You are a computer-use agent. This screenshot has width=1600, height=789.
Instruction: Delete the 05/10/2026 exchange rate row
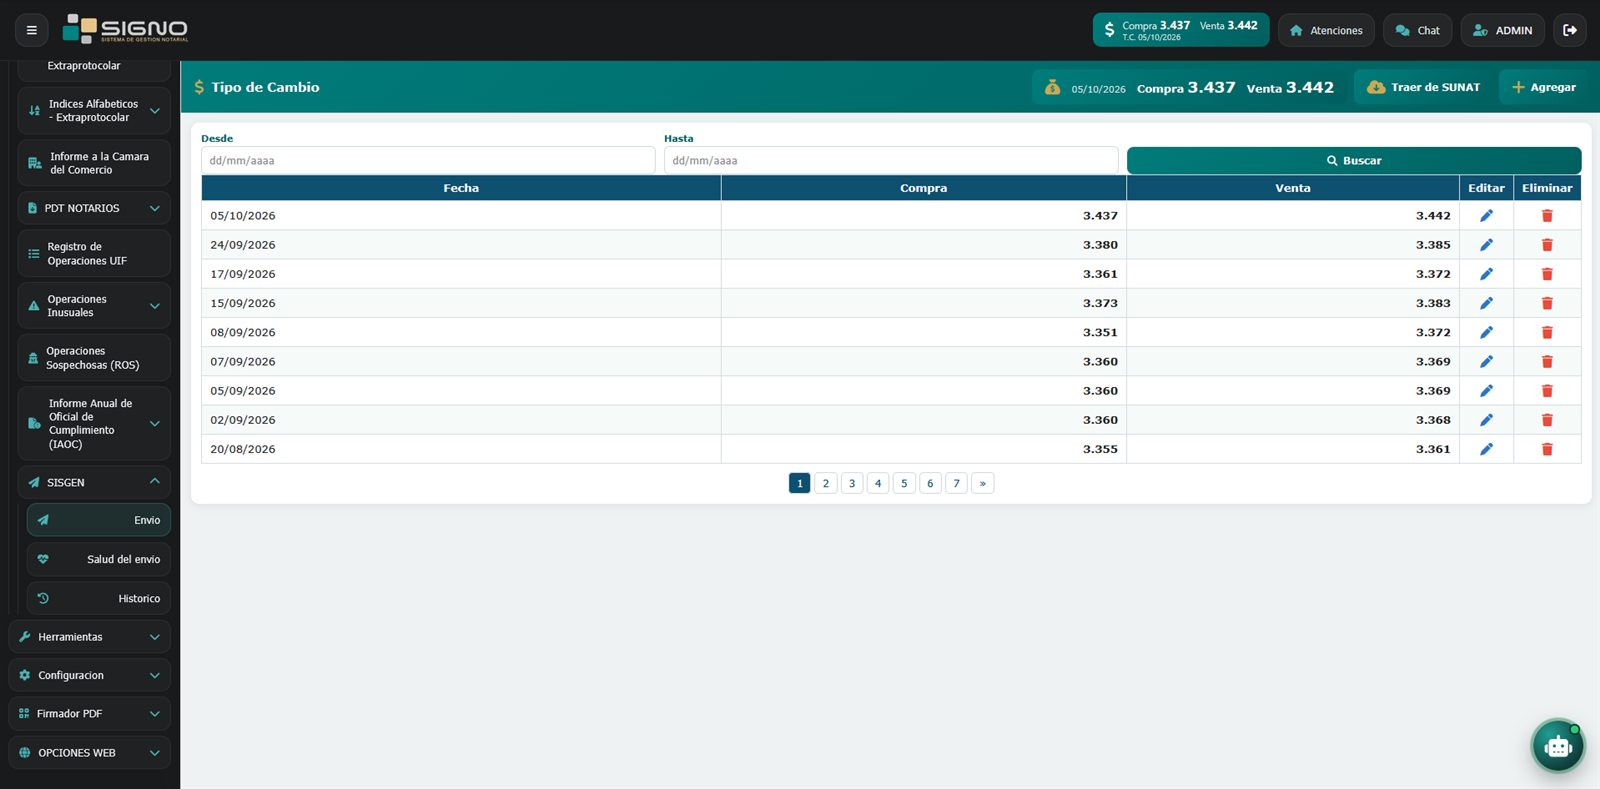pyautogui.click(x=1547, y=216)
